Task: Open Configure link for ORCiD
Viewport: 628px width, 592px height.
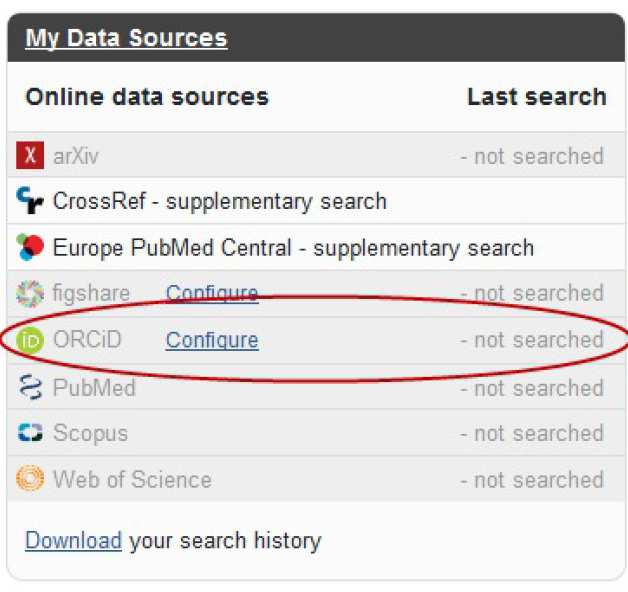Action: 212,340
